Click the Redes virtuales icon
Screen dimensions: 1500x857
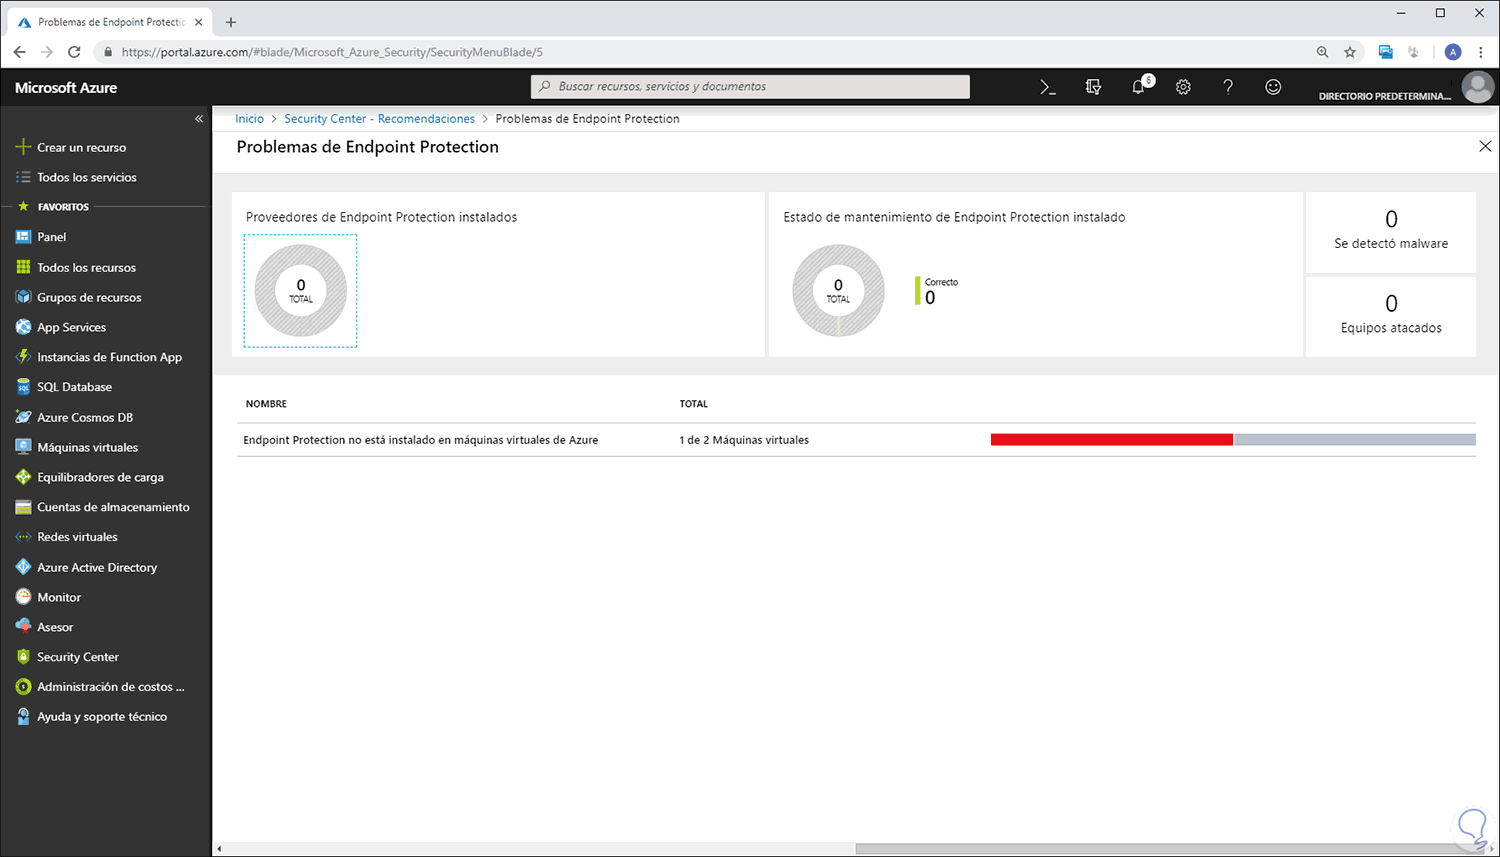pos(23,537)
